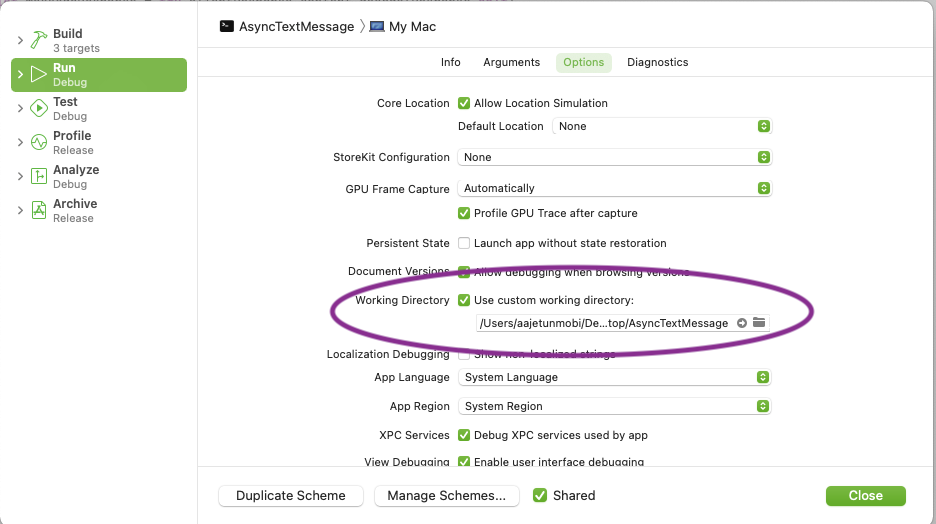
Task: Open the StoreKit Configuration dropdown
Action: pos(614,157)
